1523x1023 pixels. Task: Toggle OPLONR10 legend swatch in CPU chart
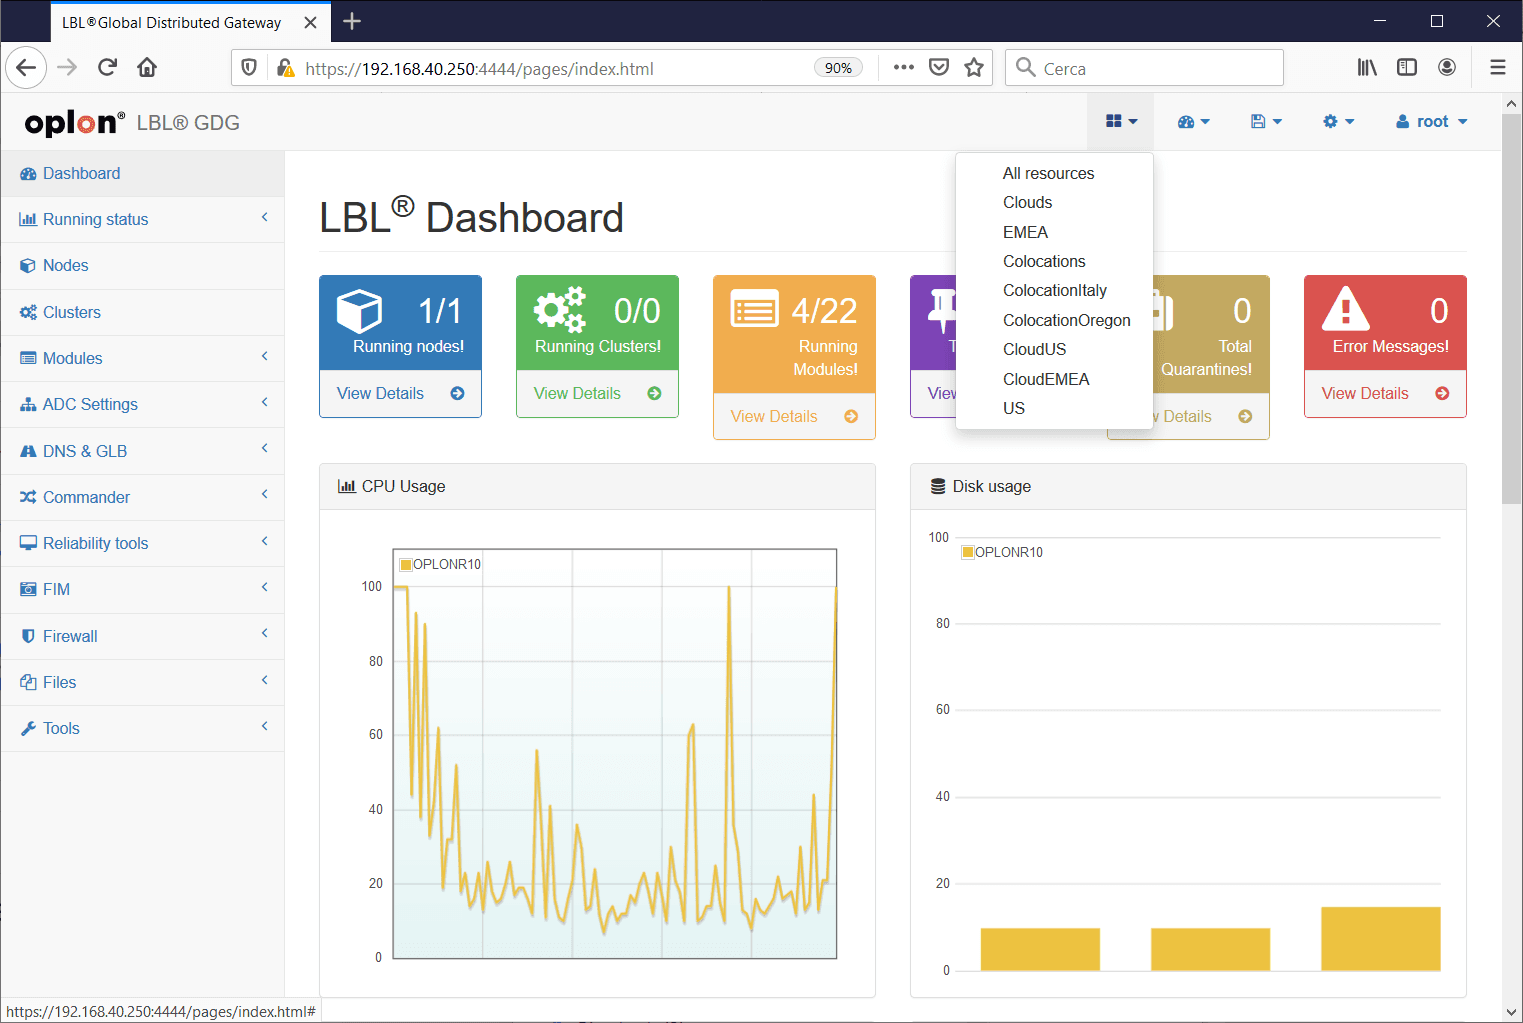pos(406,564)
